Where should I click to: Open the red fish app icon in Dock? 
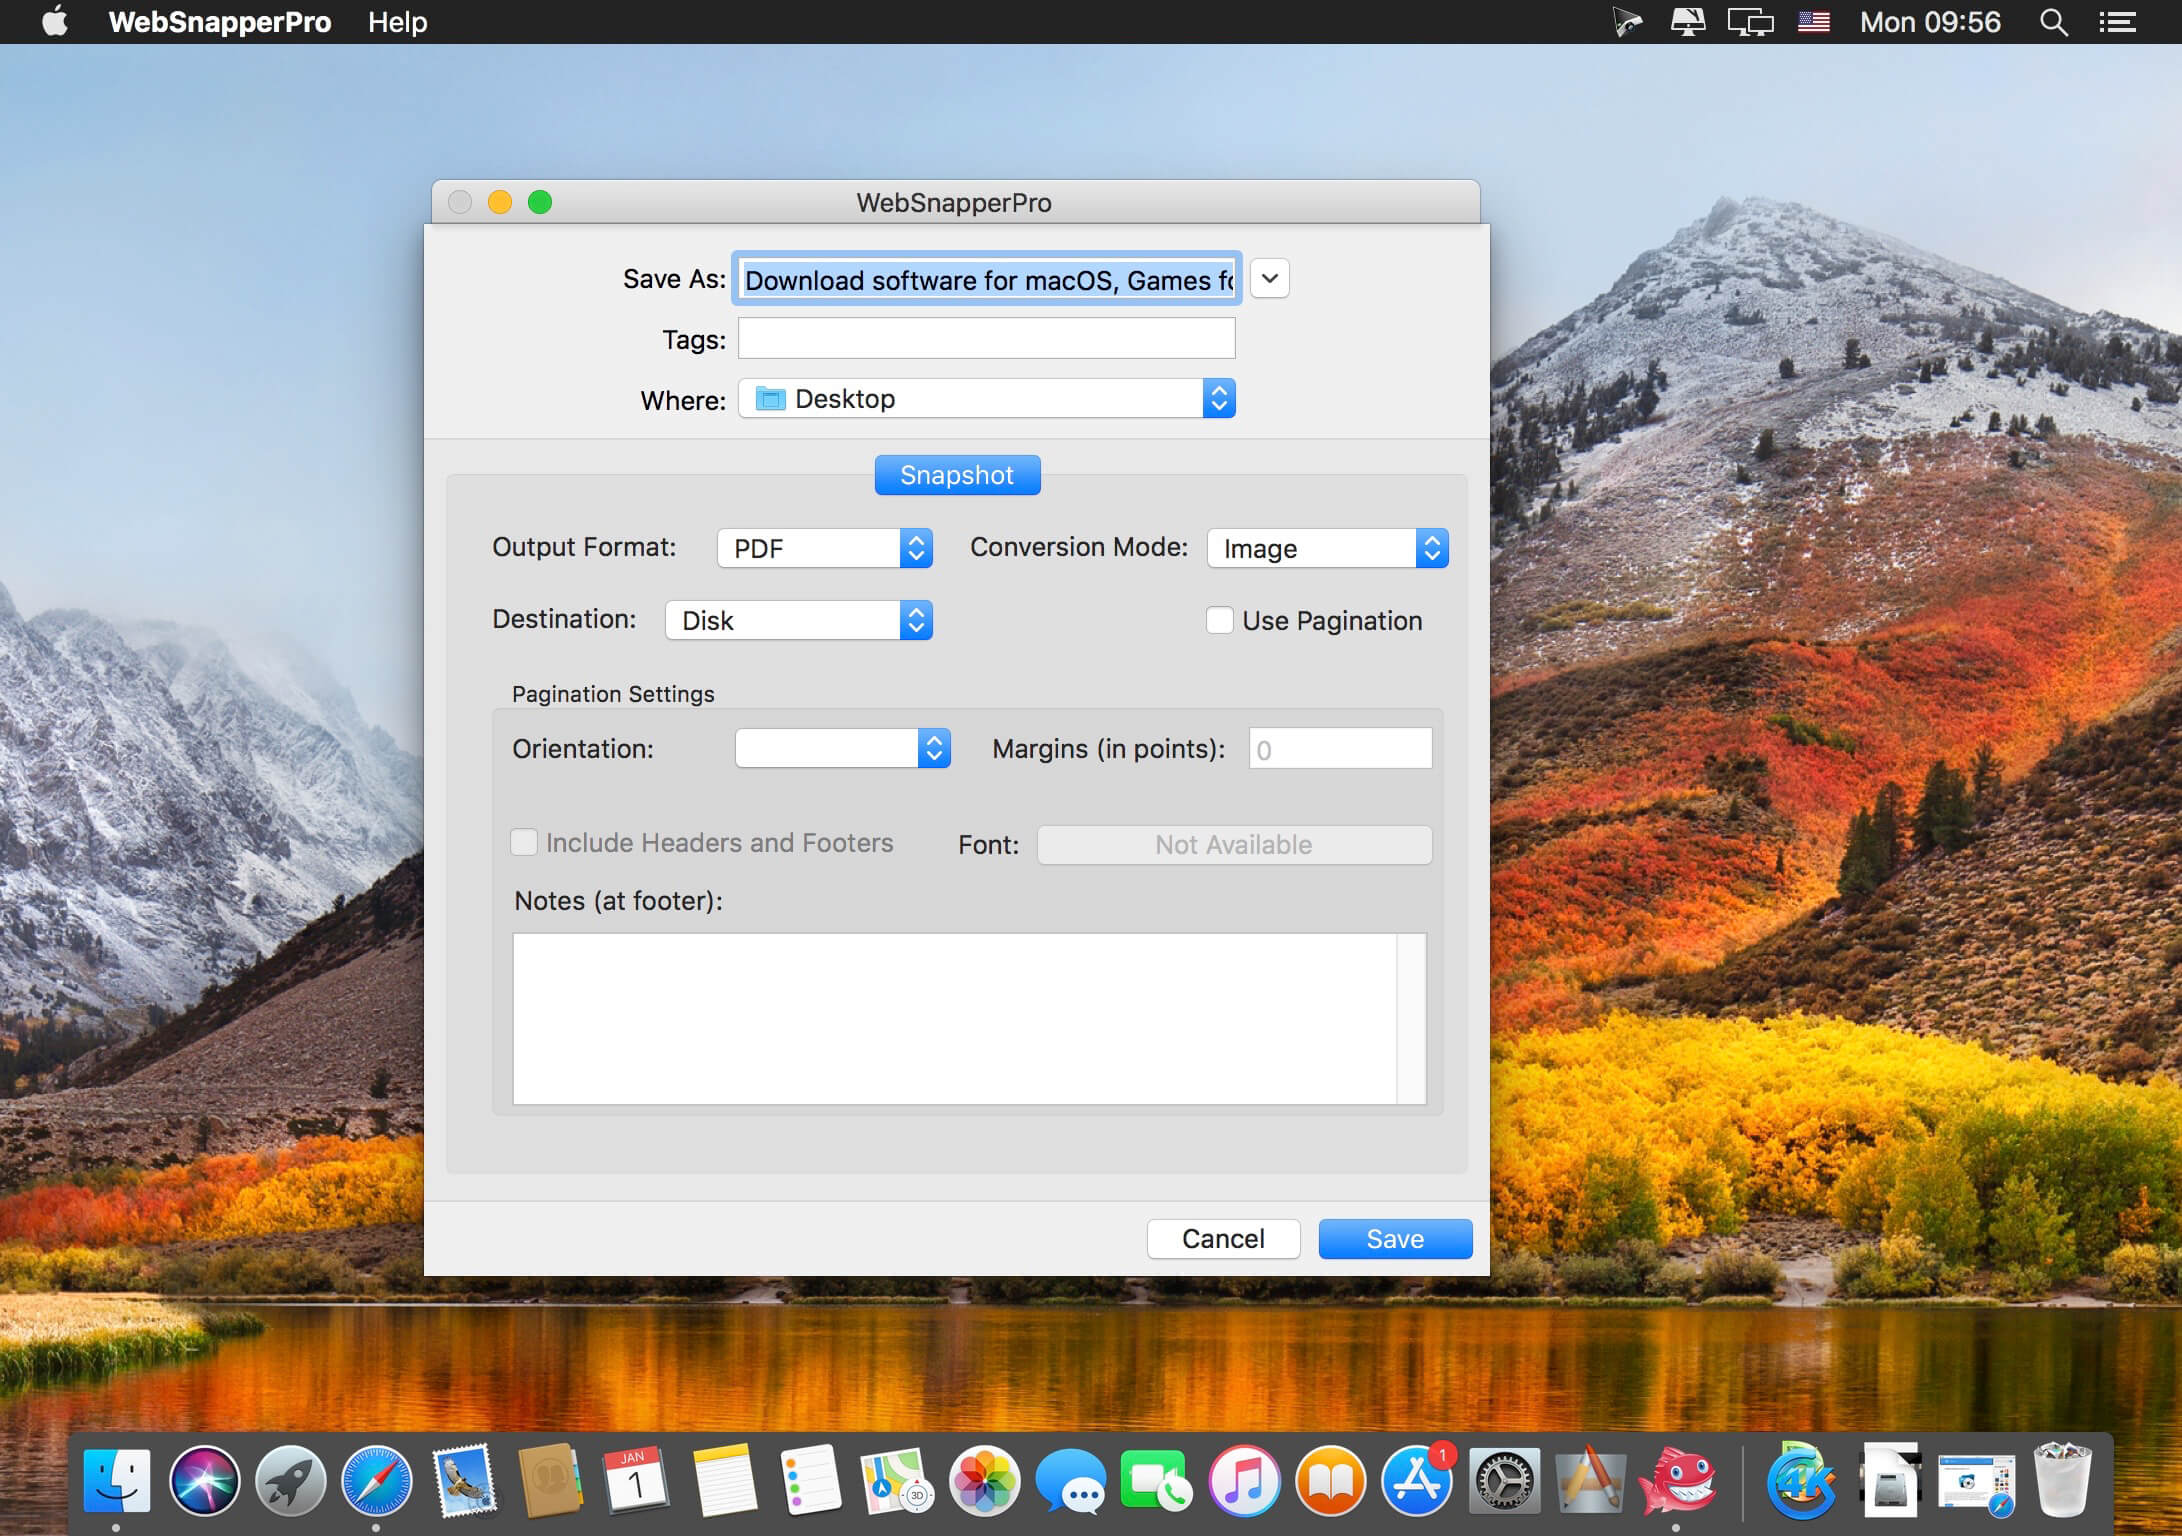[1677, 1481]
